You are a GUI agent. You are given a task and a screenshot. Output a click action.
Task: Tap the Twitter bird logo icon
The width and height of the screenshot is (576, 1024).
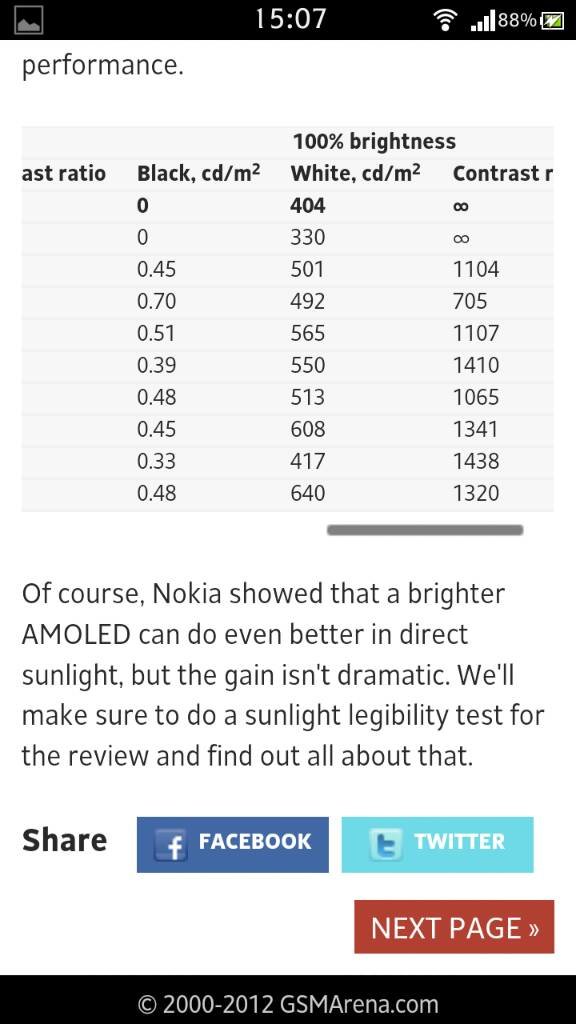point(386,844)
